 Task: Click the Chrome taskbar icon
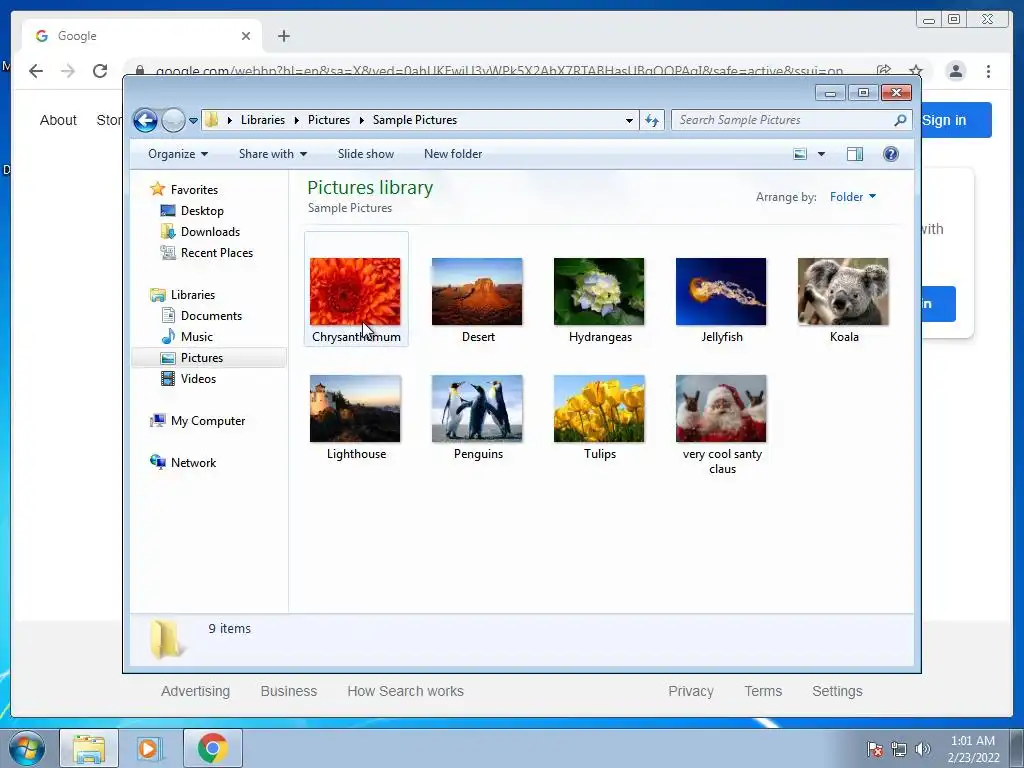pos(212,748)
